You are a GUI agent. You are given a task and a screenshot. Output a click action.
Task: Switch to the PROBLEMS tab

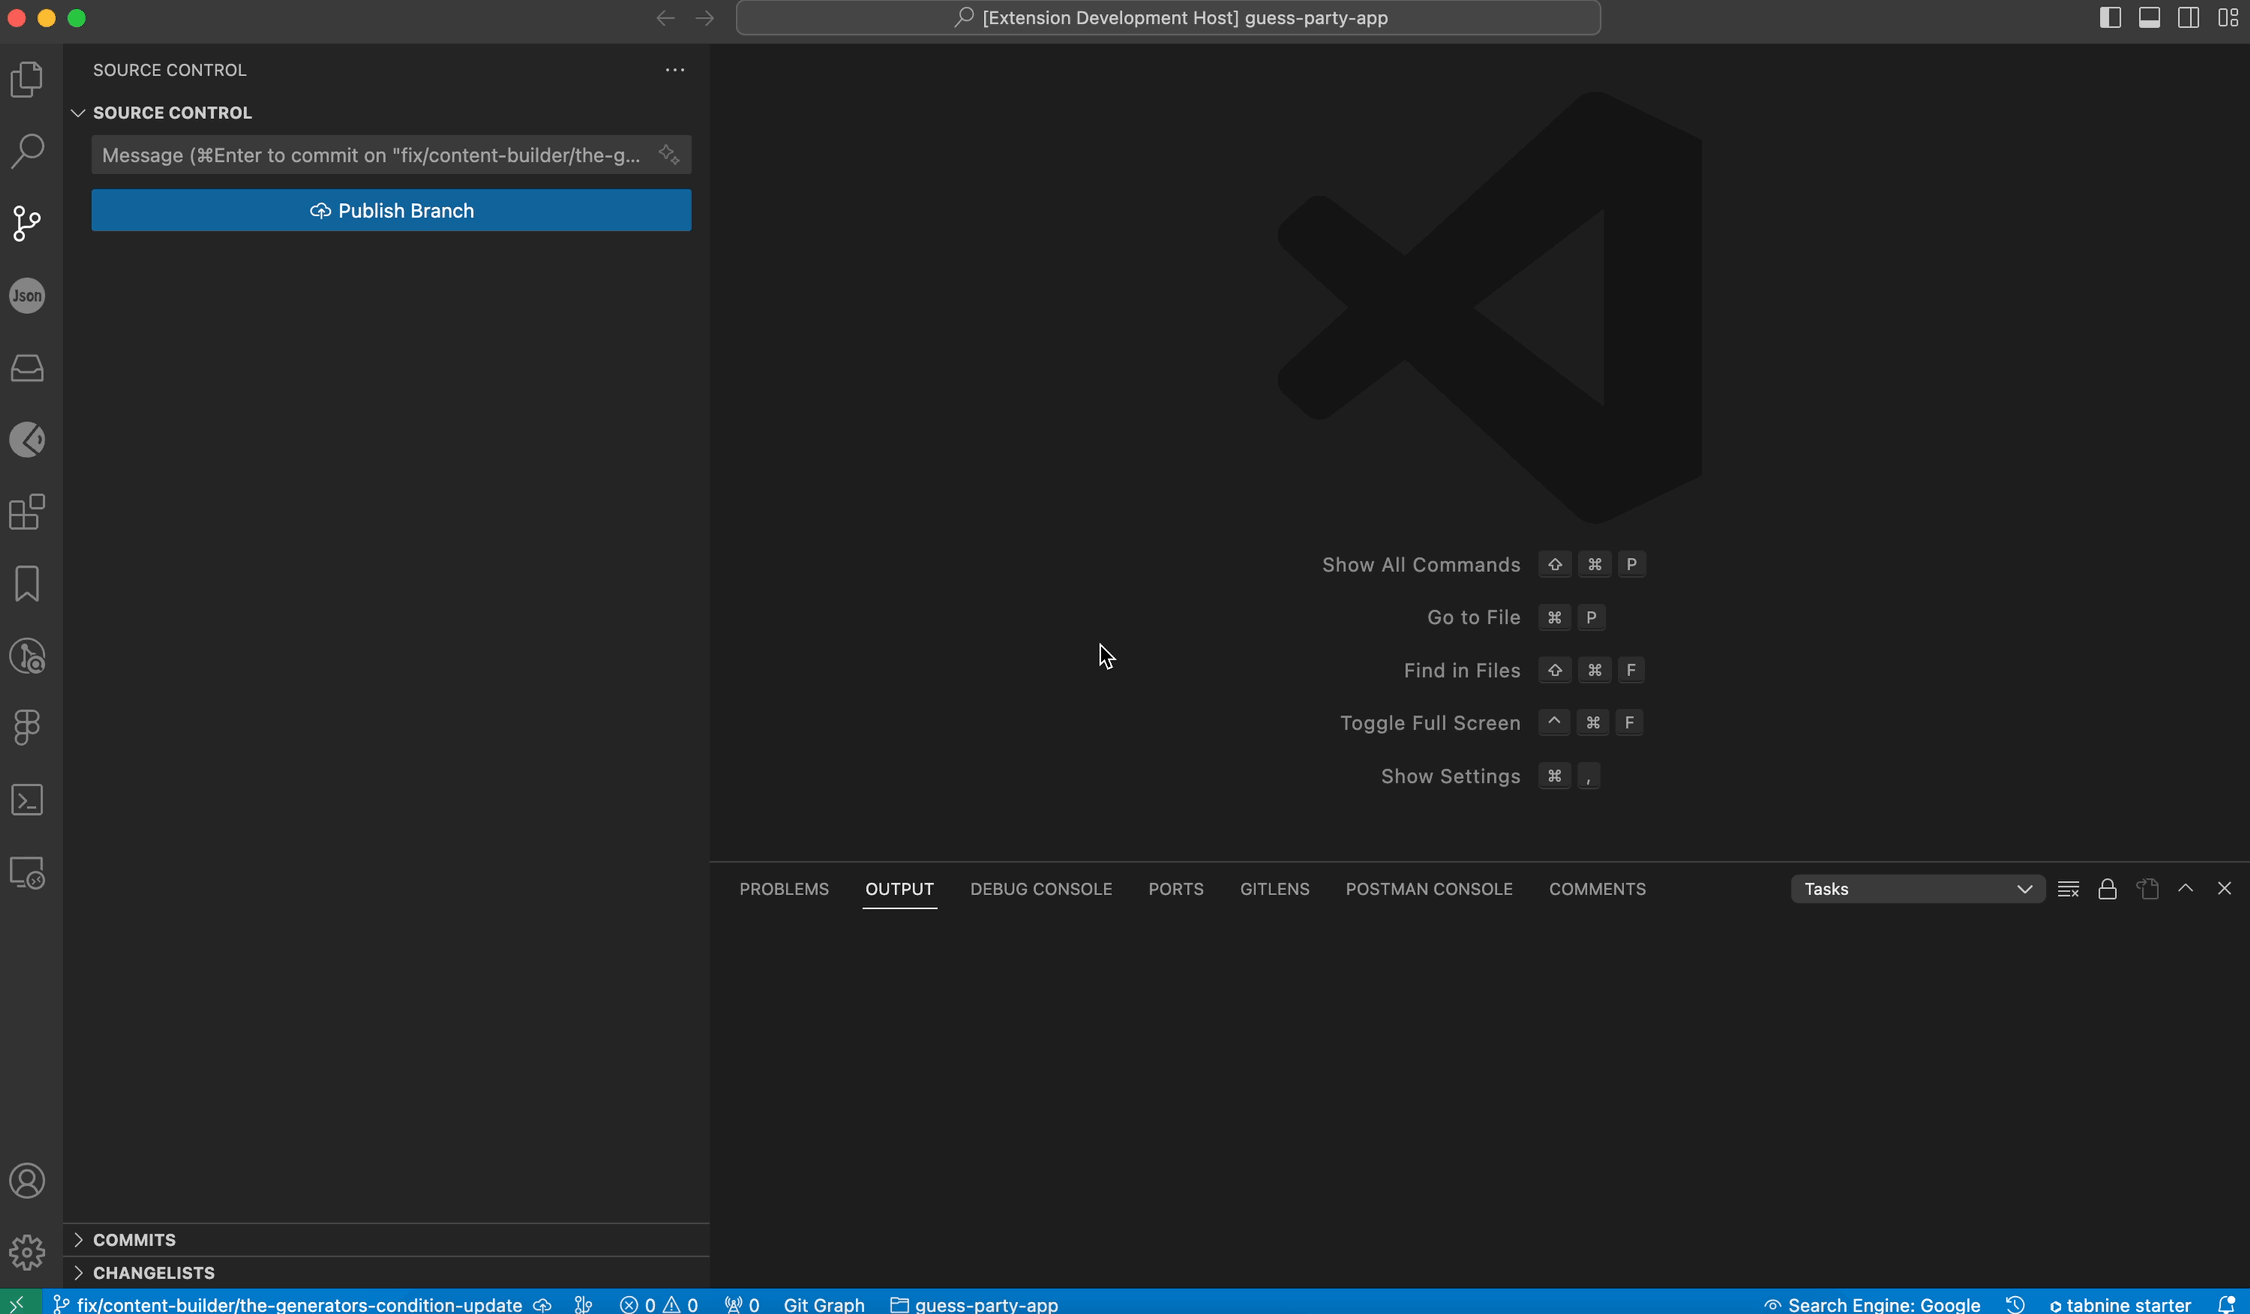784,889
